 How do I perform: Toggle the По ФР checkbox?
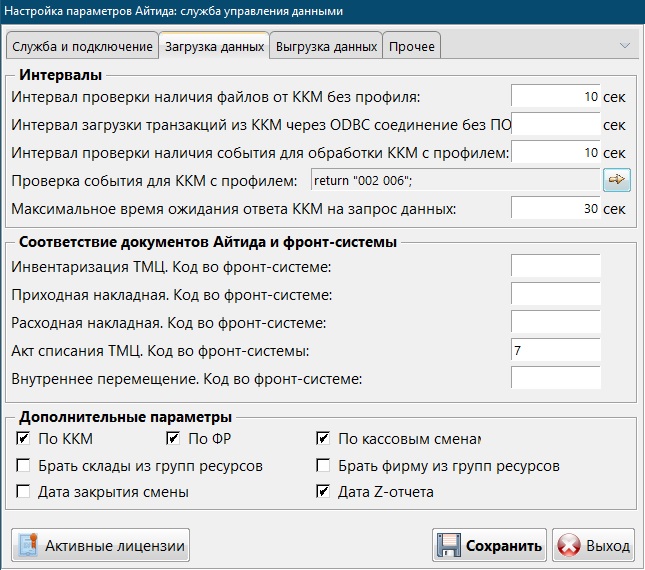[x=173, y=438]
